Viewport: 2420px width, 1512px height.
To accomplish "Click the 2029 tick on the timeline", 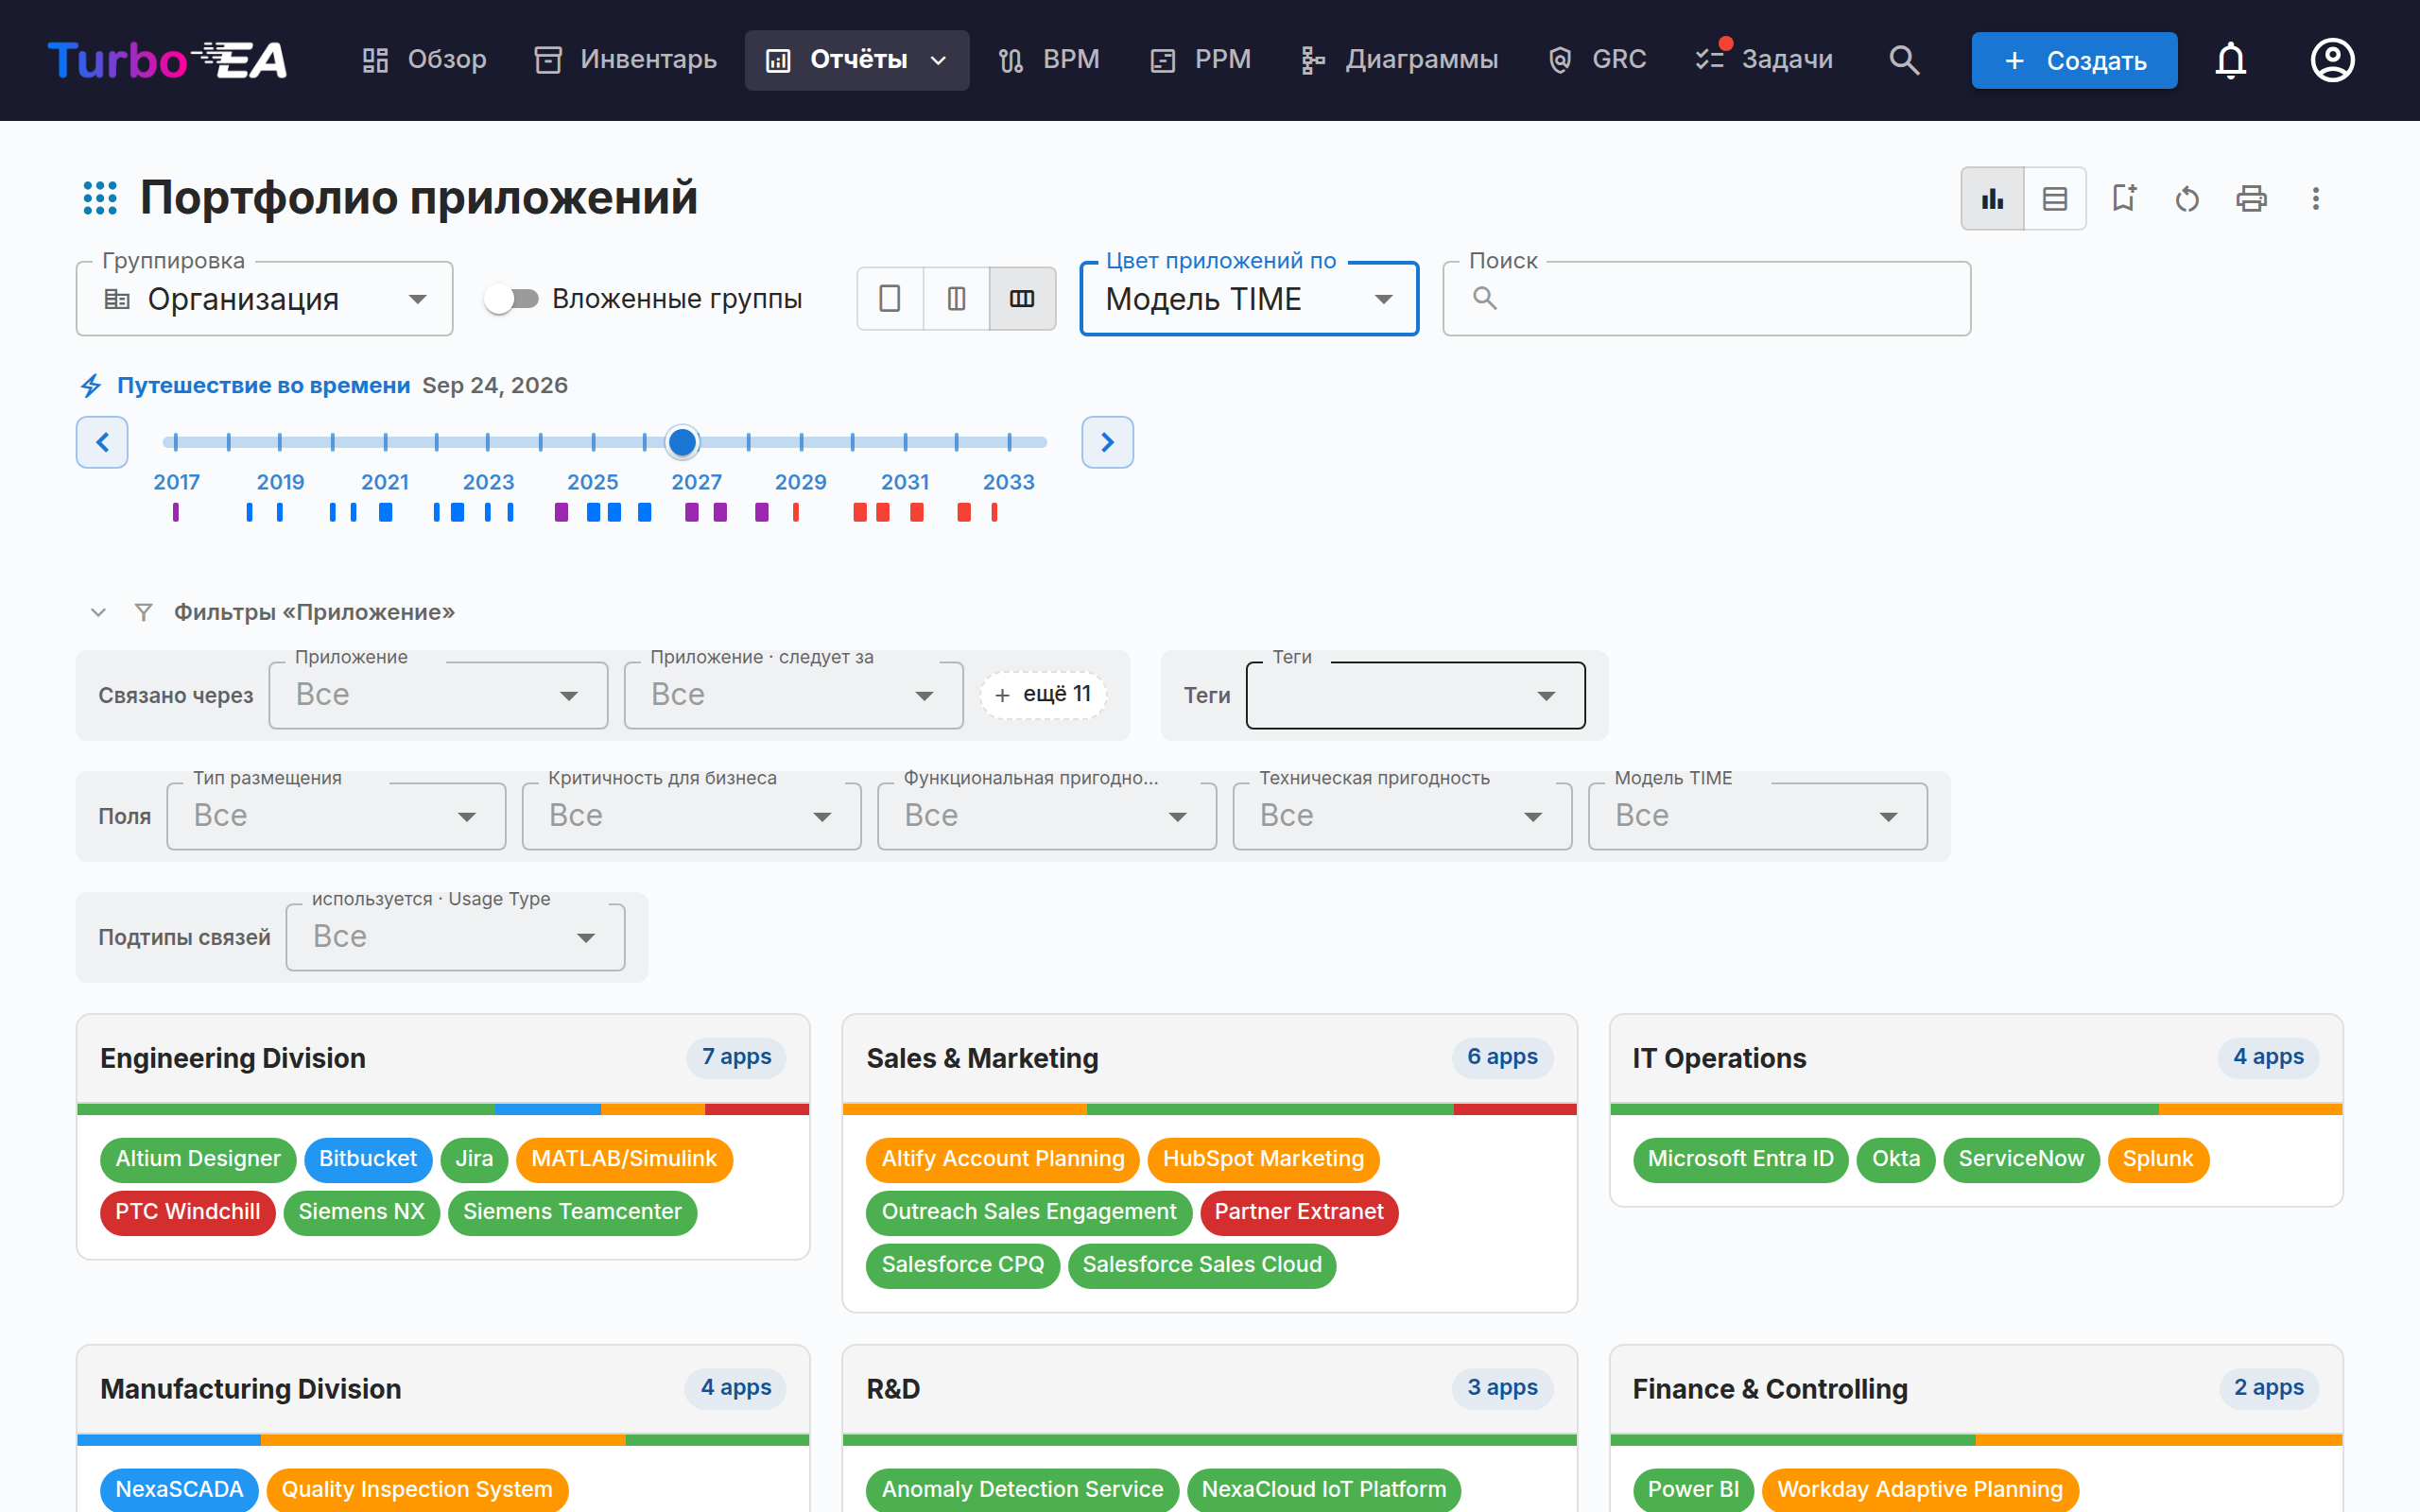I will click(801, 442).
